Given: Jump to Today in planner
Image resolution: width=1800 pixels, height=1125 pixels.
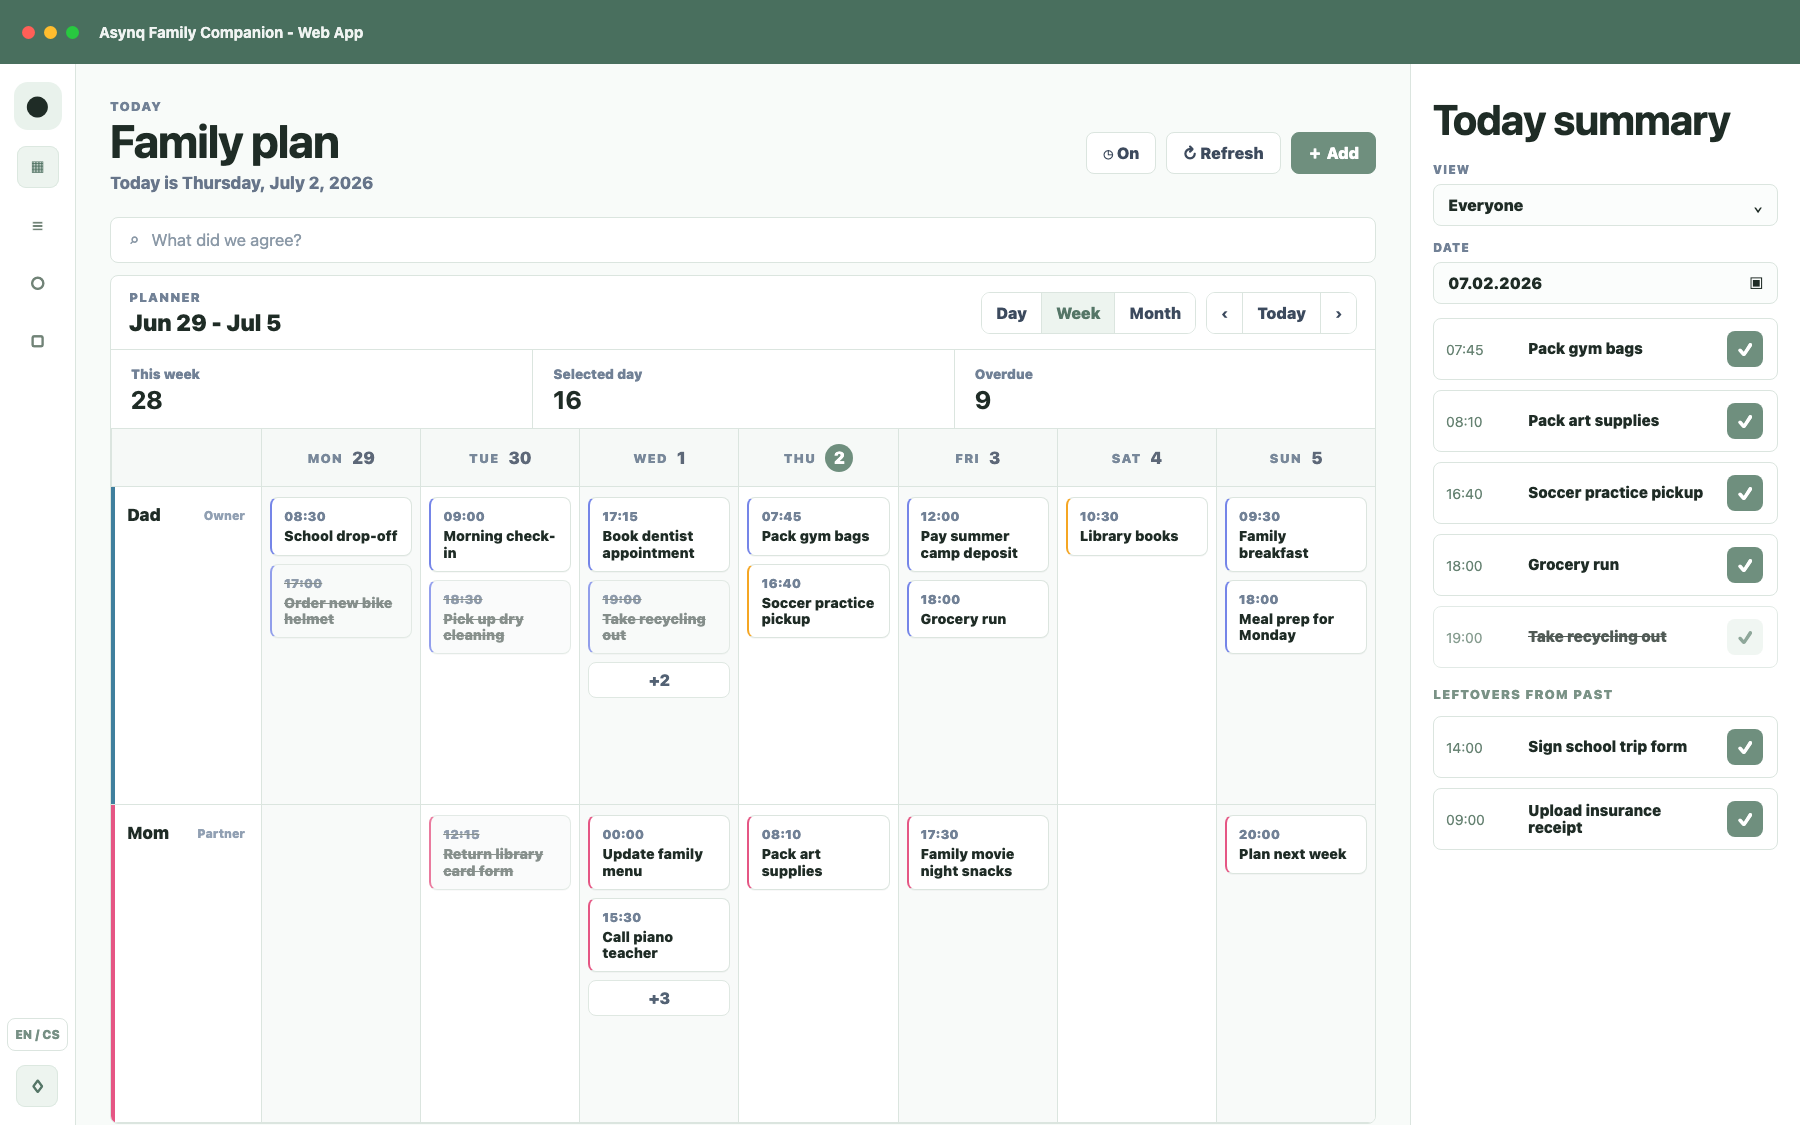Looking at the screenshot, I should pyautogui.click(x=1281, y=313).
